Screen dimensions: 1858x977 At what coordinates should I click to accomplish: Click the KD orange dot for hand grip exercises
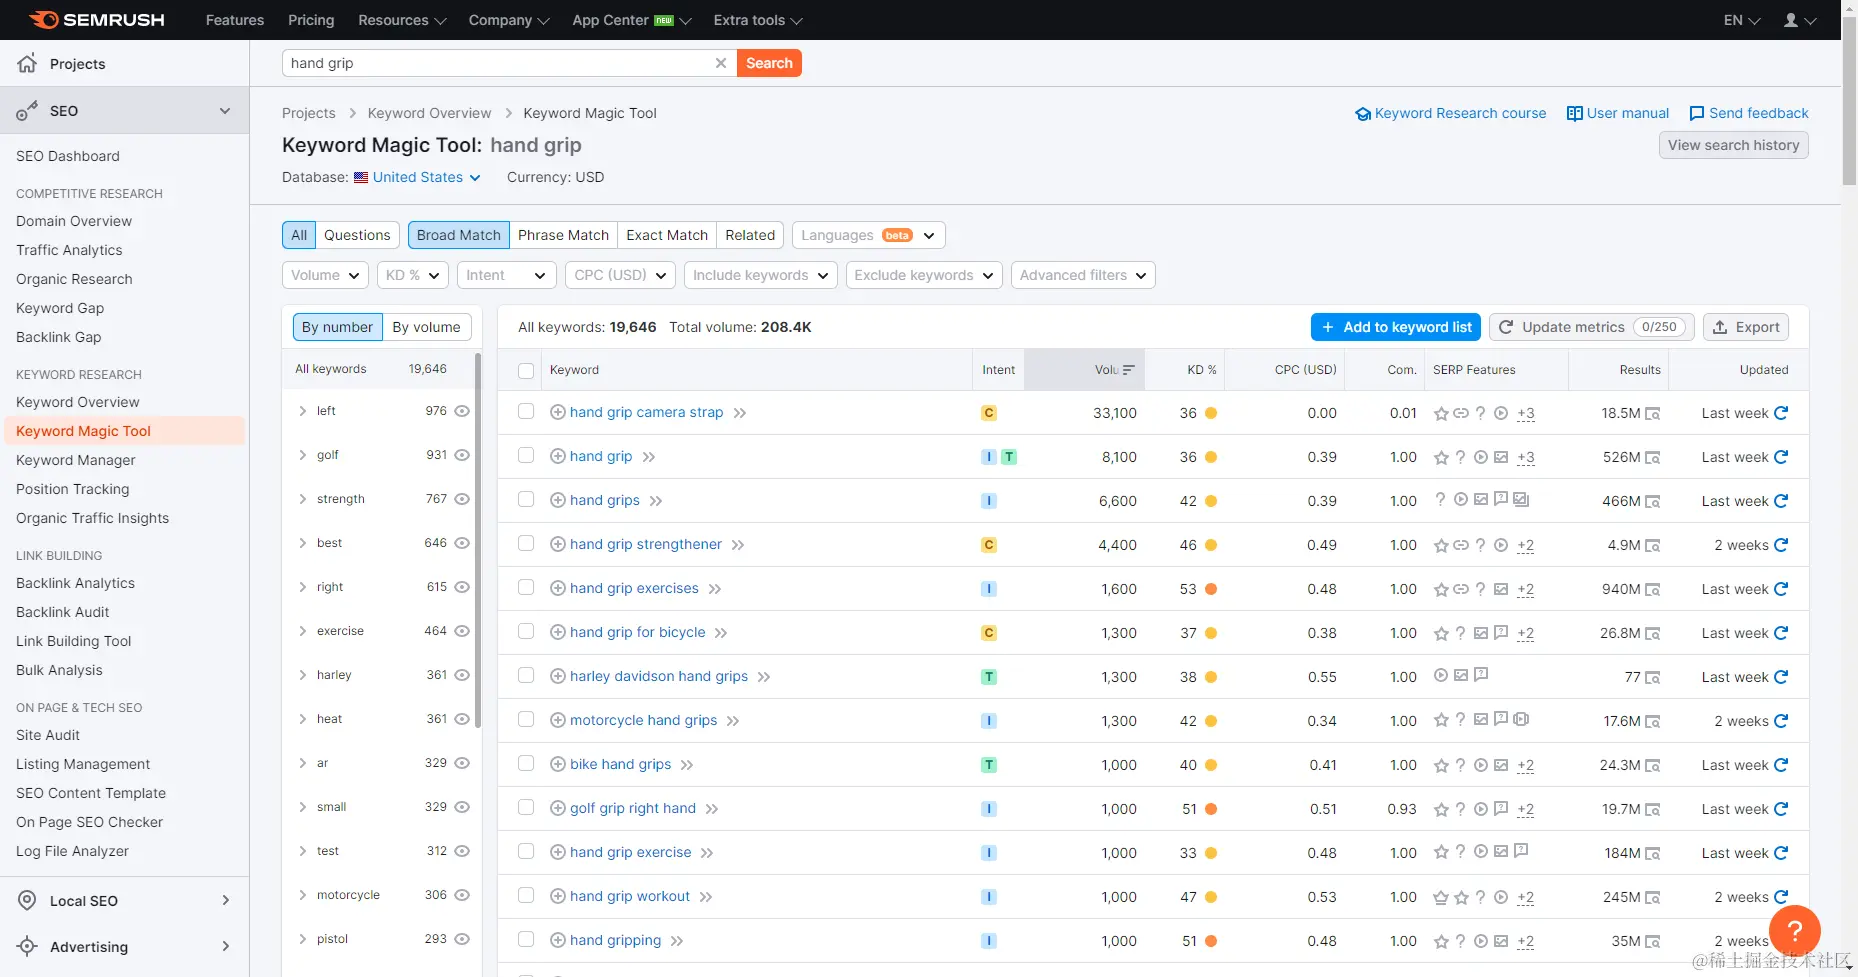click(x=1211, y=589)
